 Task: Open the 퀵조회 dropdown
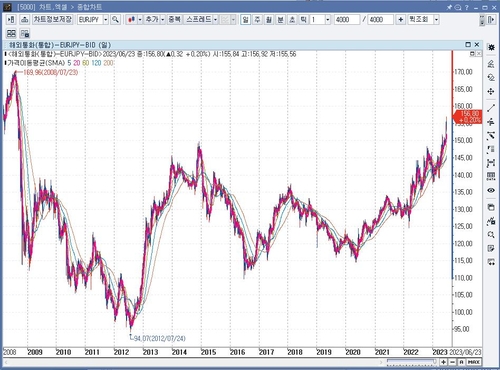pos(436,20)
